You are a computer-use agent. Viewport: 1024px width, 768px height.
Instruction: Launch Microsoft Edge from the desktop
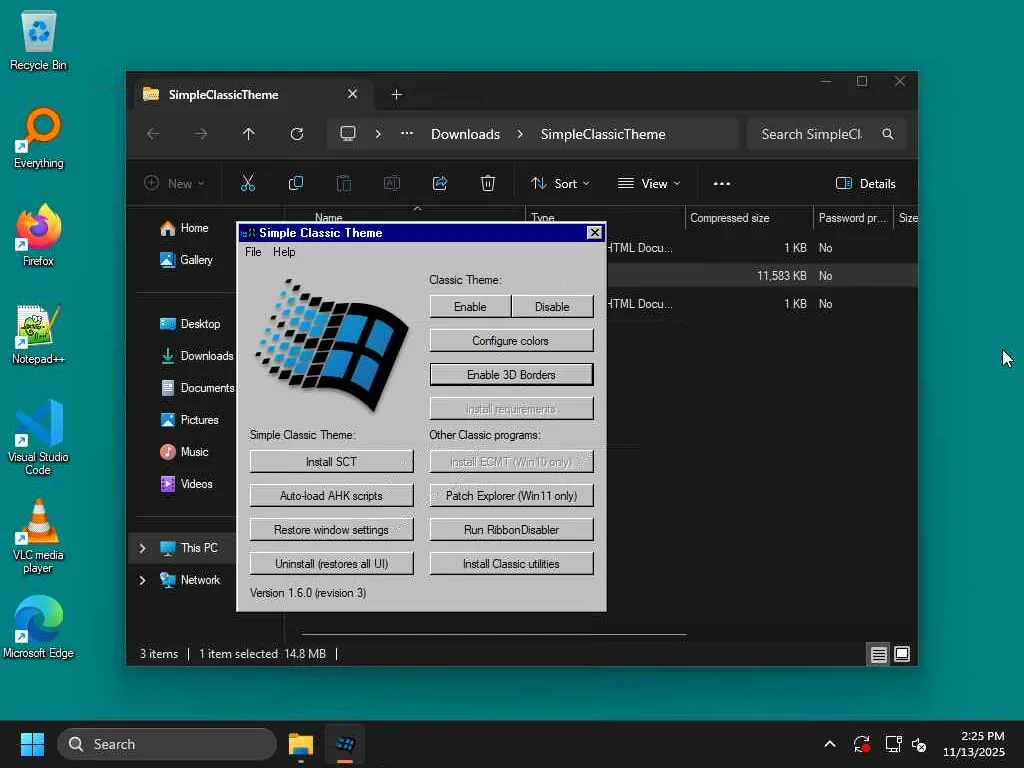click(x=39, y=628)
